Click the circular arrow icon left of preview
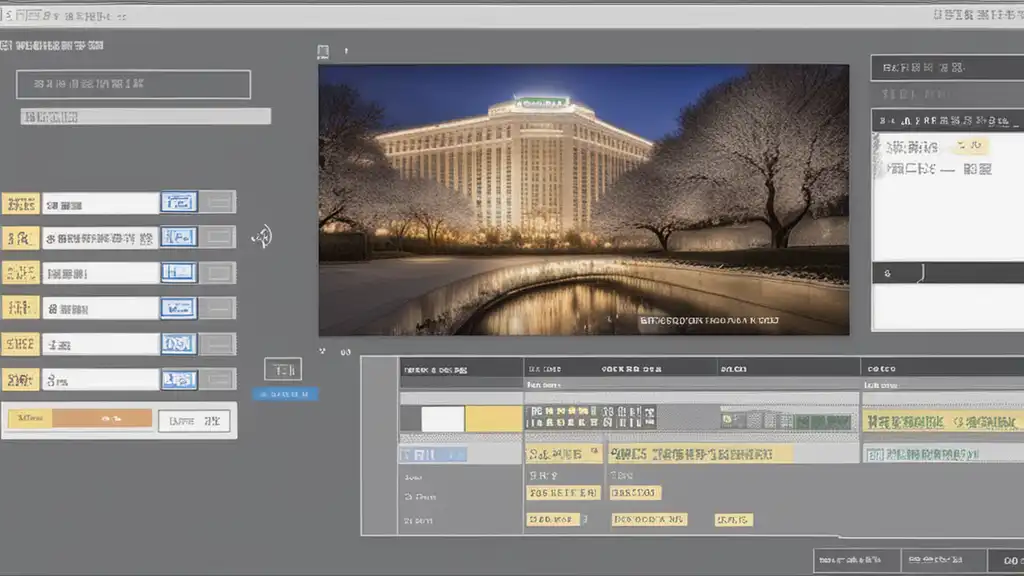Viewport: 1024px width, 576px height. click(x=261, y=237)
